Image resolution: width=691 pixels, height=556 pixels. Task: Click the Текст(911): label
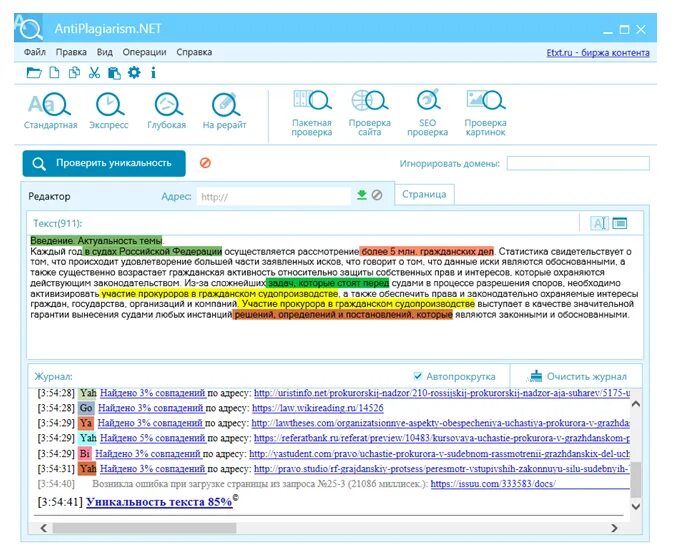[58, 223]
